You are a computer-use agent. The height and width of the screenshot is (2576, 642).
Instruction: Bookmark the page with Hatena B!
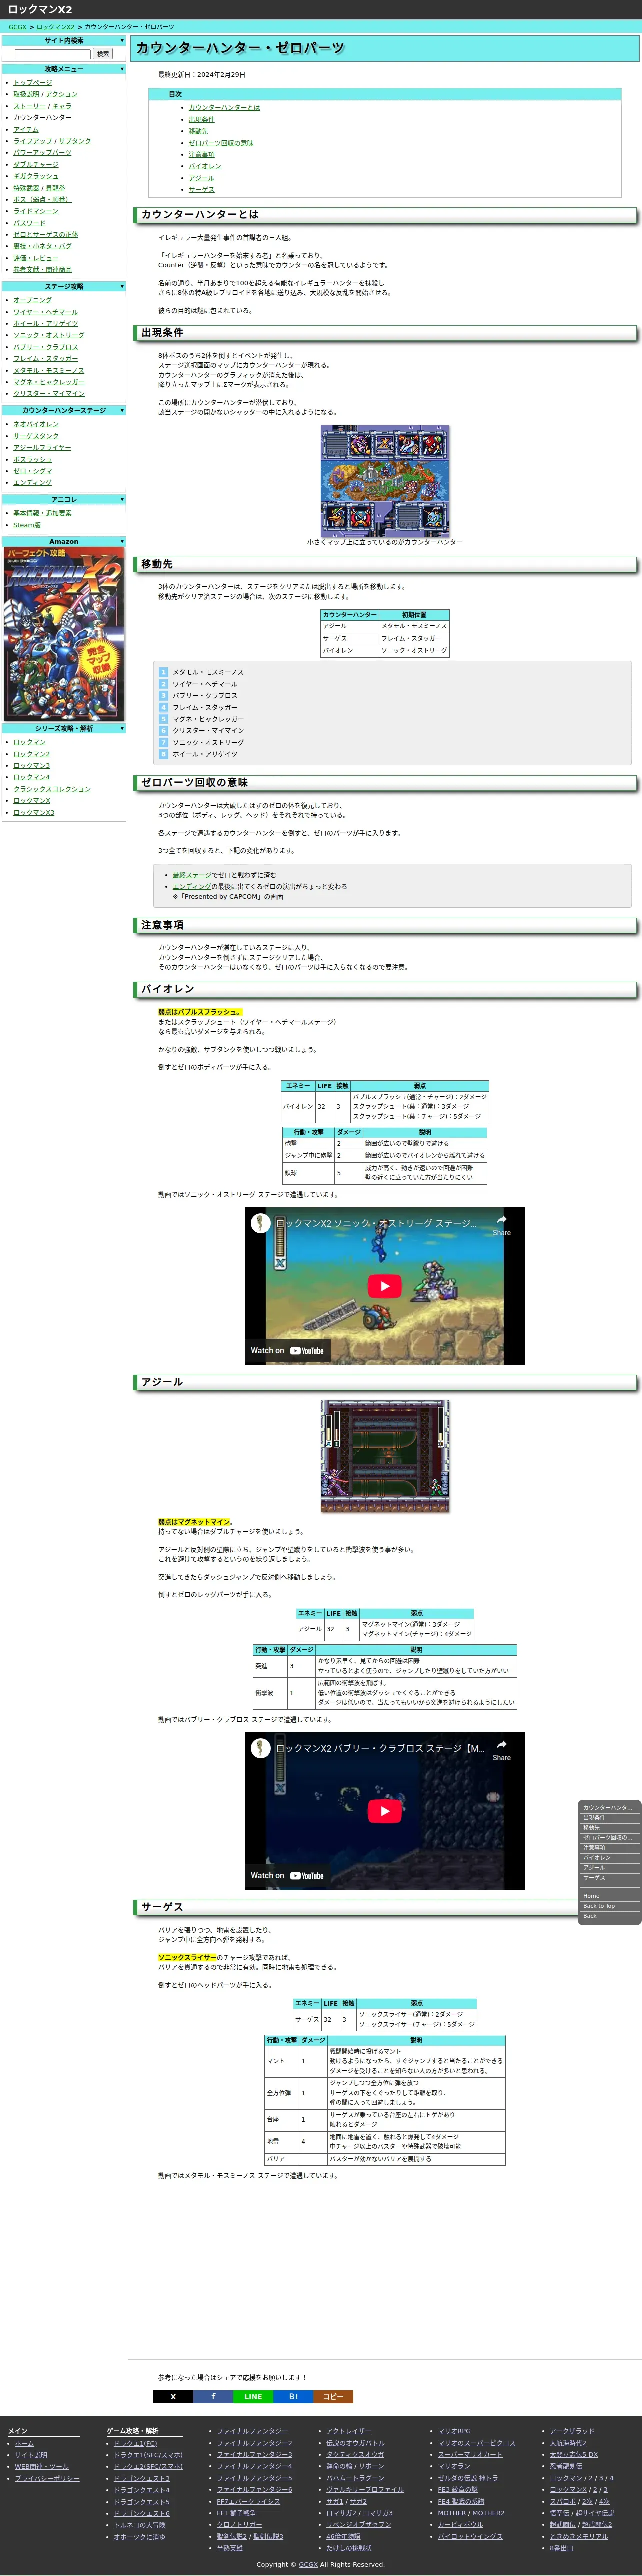293,2396
